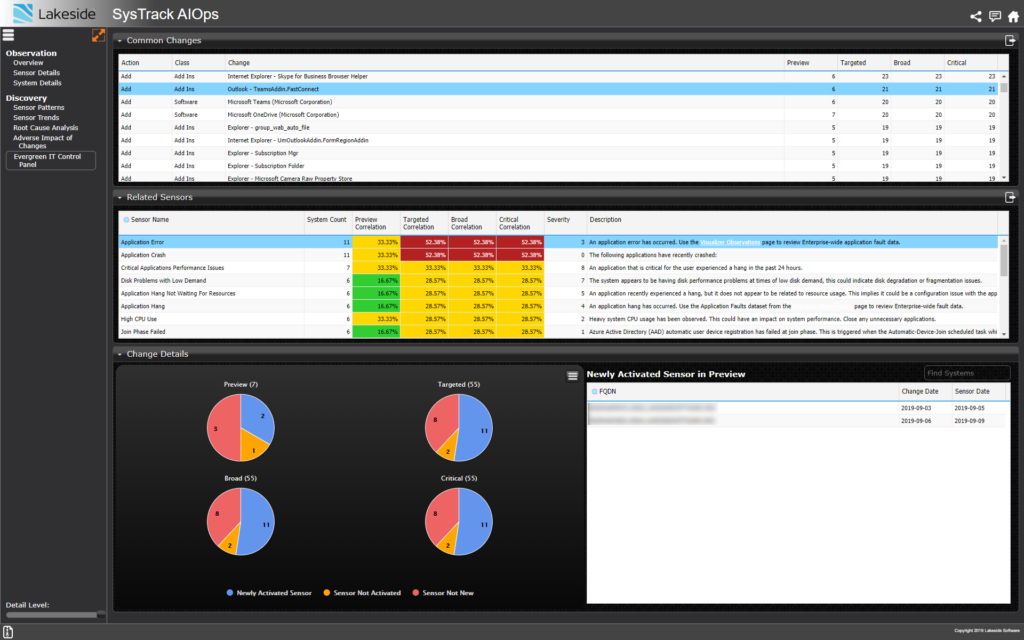Click the Related Sensors vertical scrollbar

tap(1004, 287)
